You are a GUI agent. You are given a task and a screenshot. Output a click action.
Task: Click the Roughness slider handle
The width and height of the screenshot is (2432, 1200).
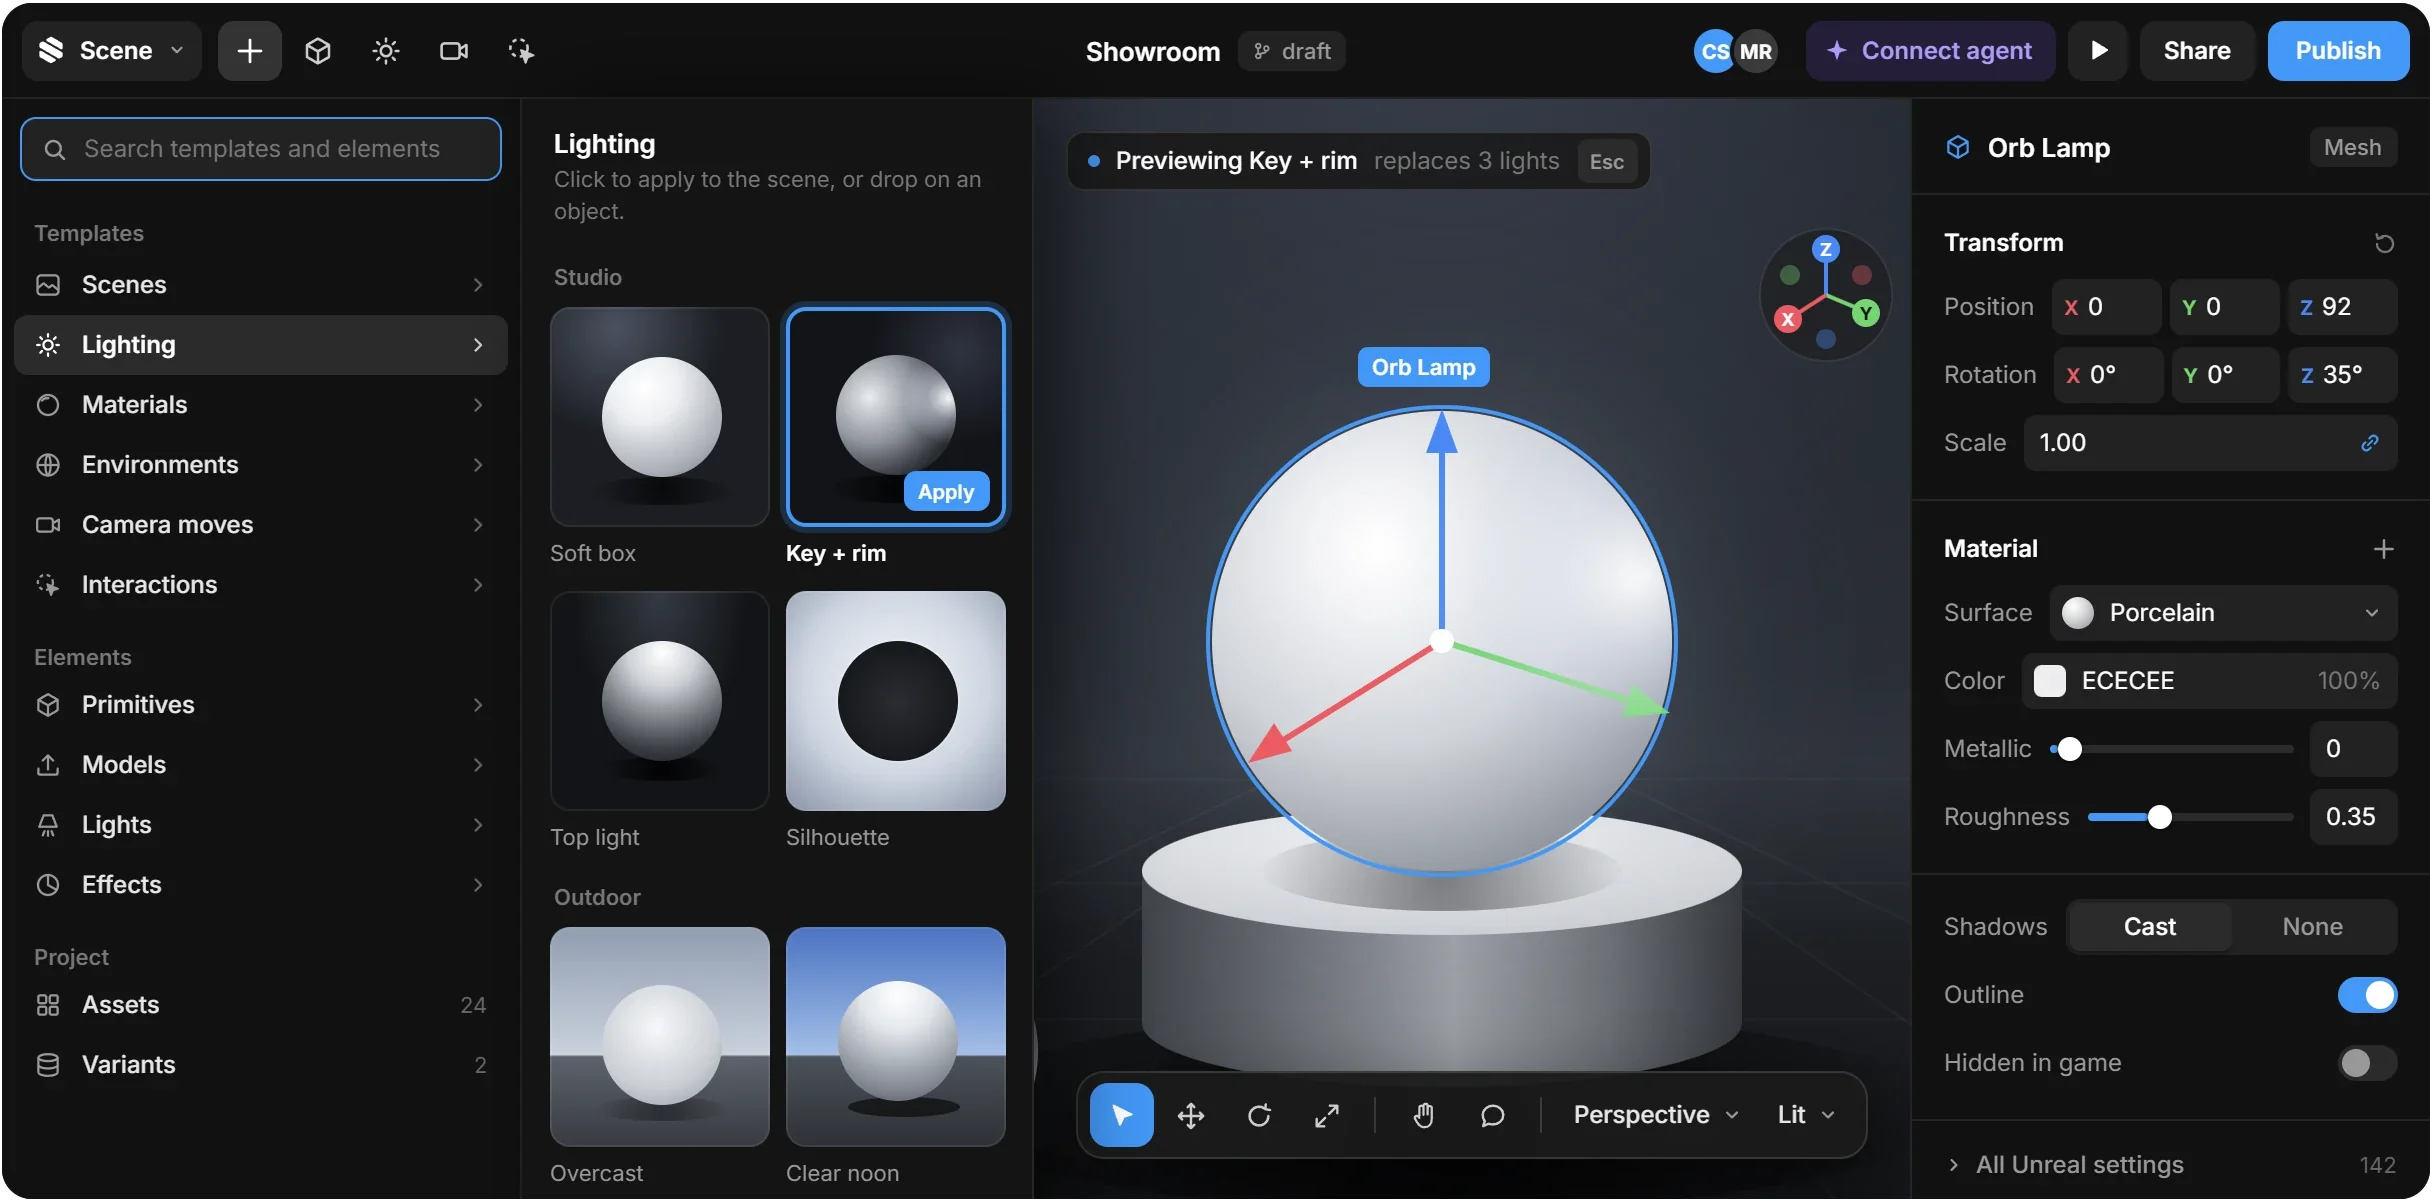[x=2160, y=817]
